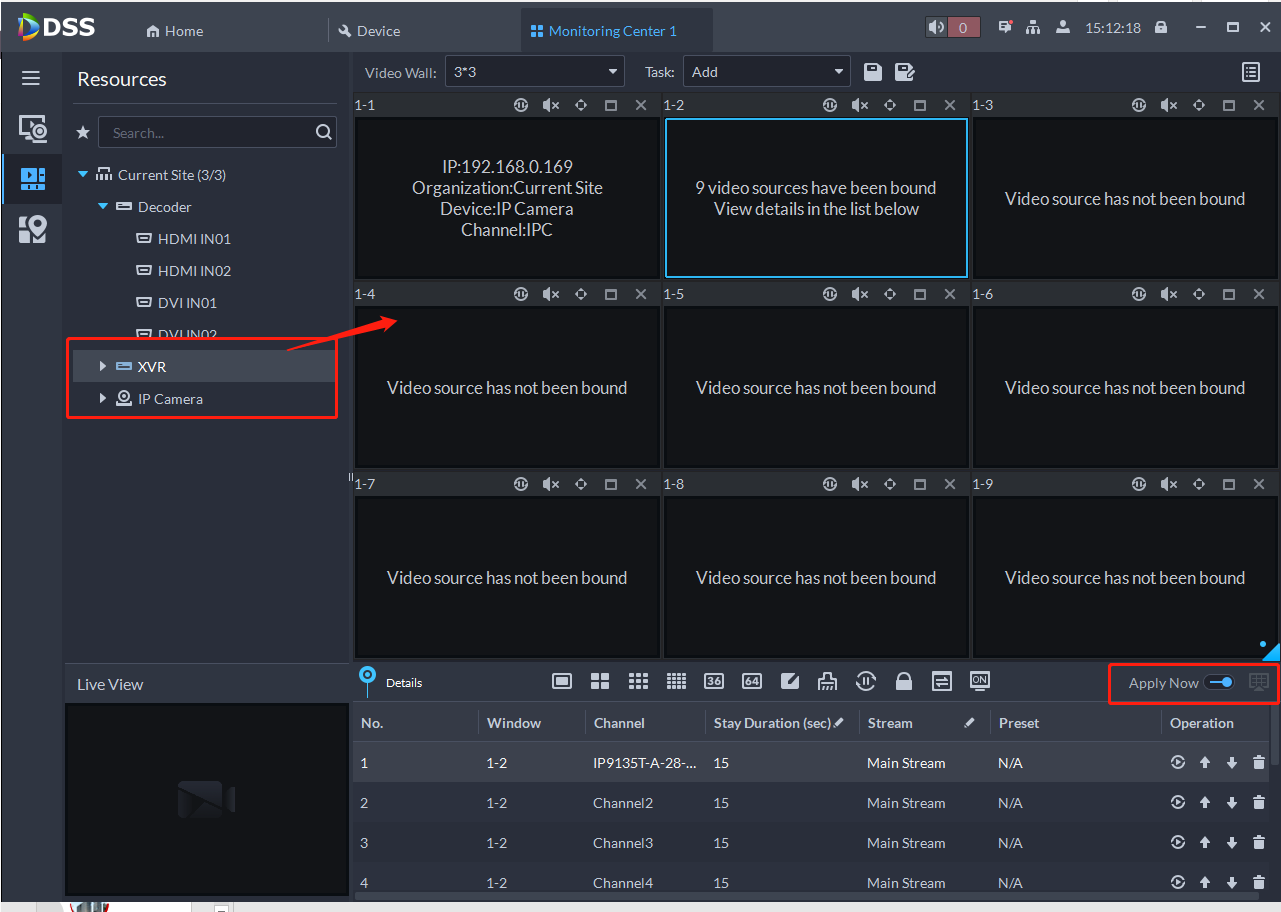Viewport: 1281px width, 912px height.
Task: Click the lock window icon in toolbar
Action: [904, 681]
